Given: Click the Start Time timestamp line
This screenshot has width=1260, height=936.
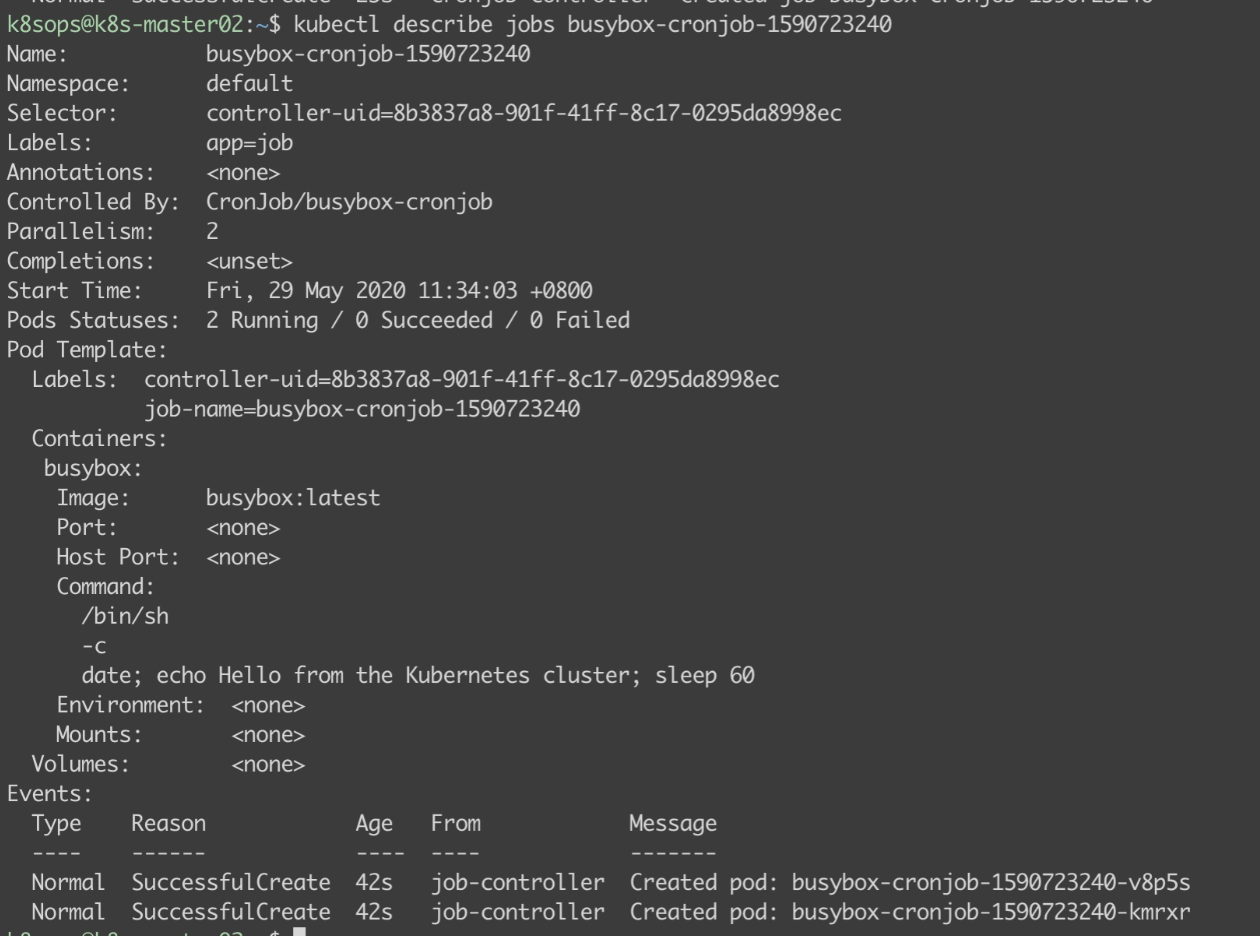Looking at the screenshot, I should (399, 291).
